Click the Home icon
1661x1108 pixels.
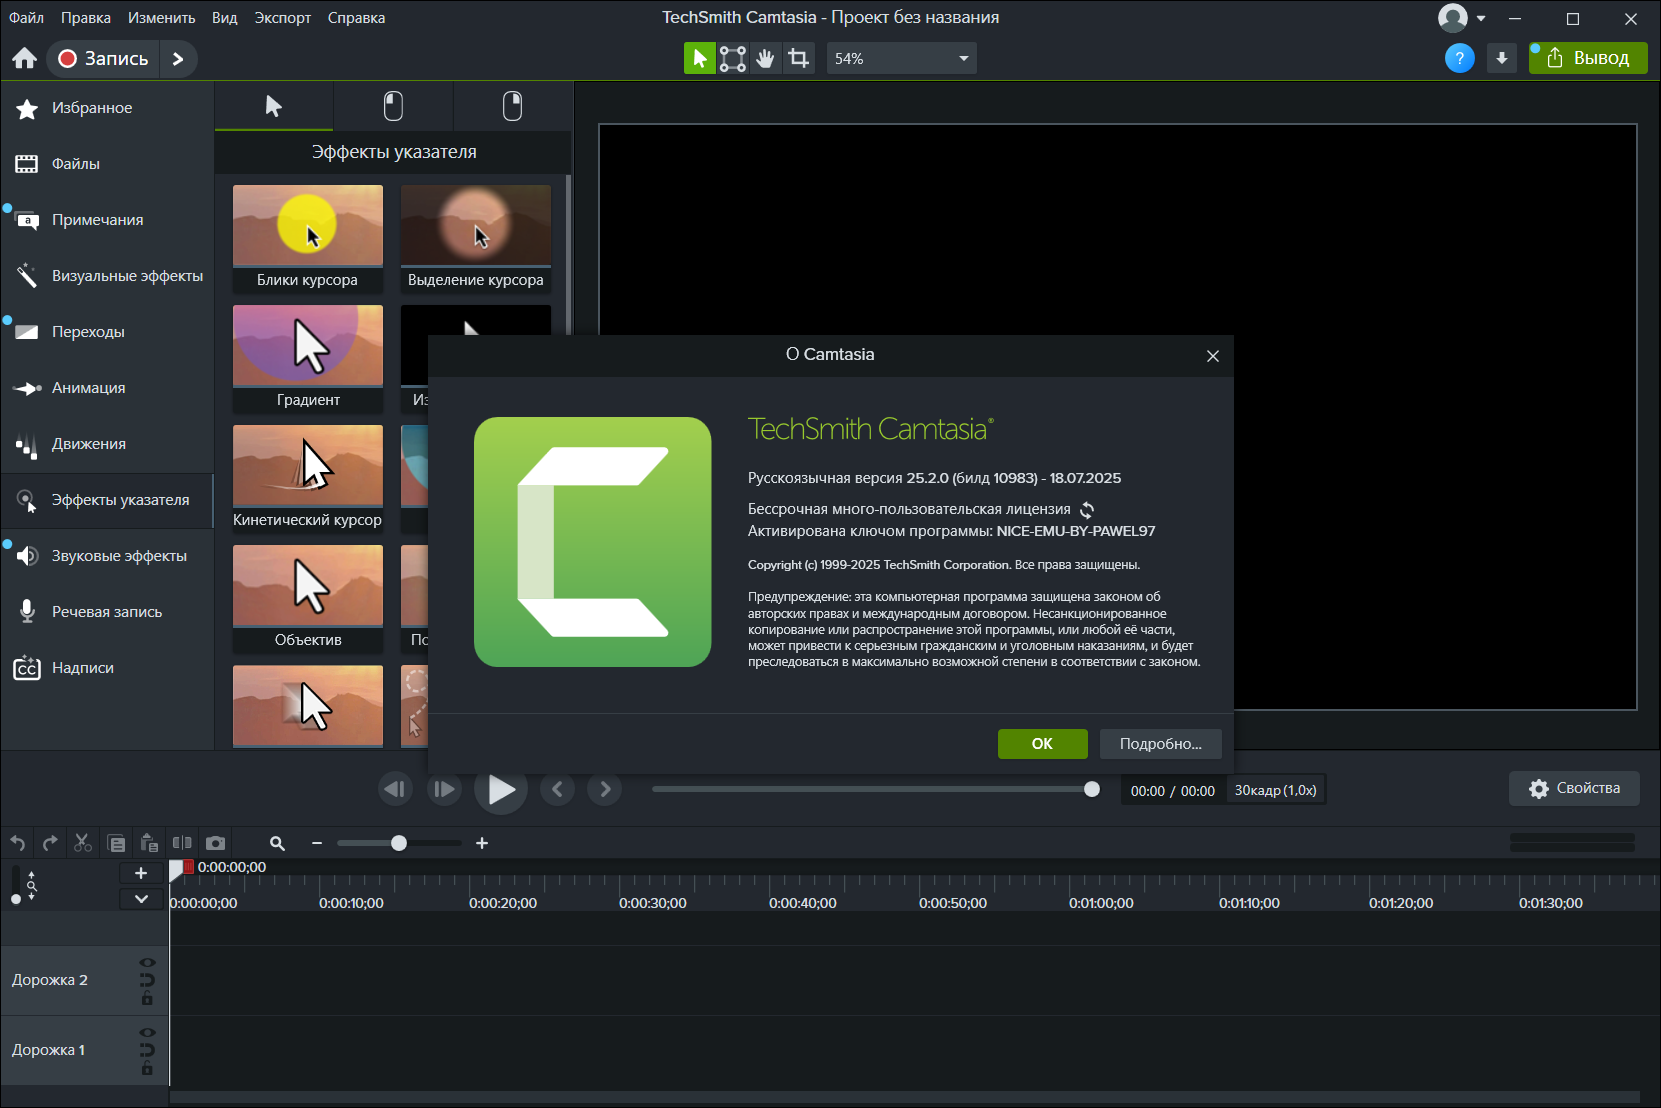coord(24,58)
